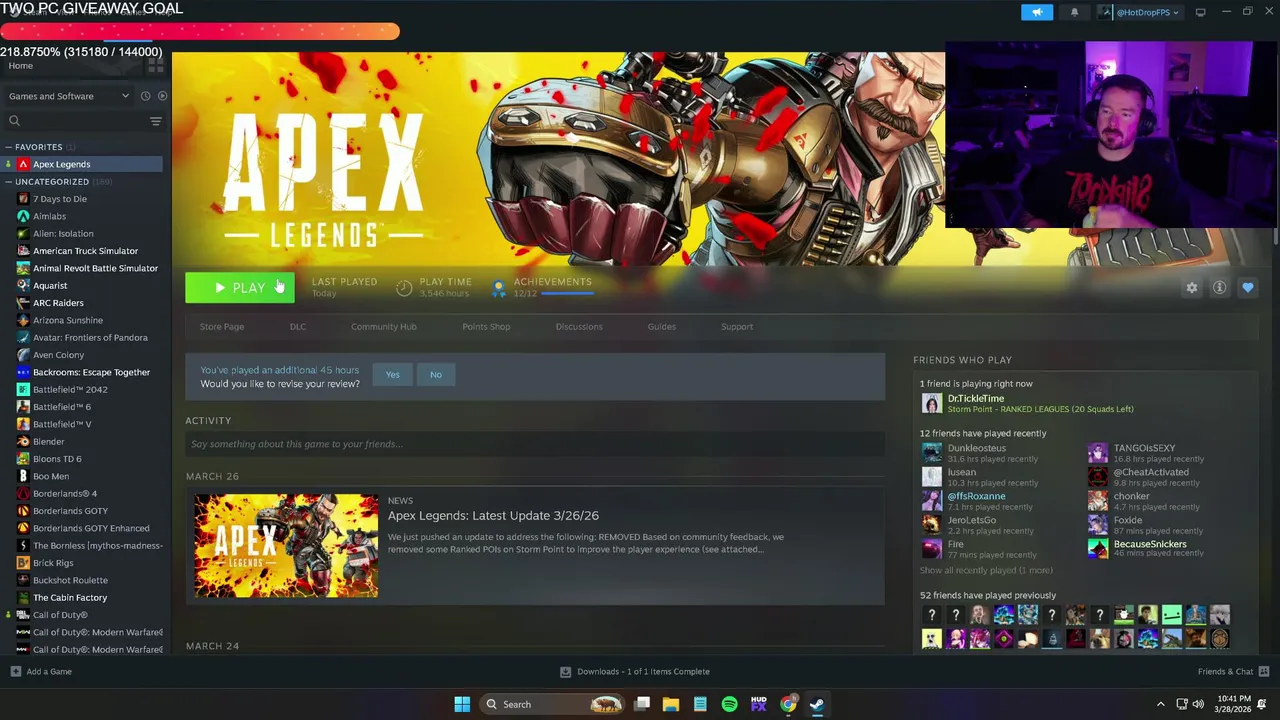Select American Truck Simulator entry
1280x720 pixels.
85,251
